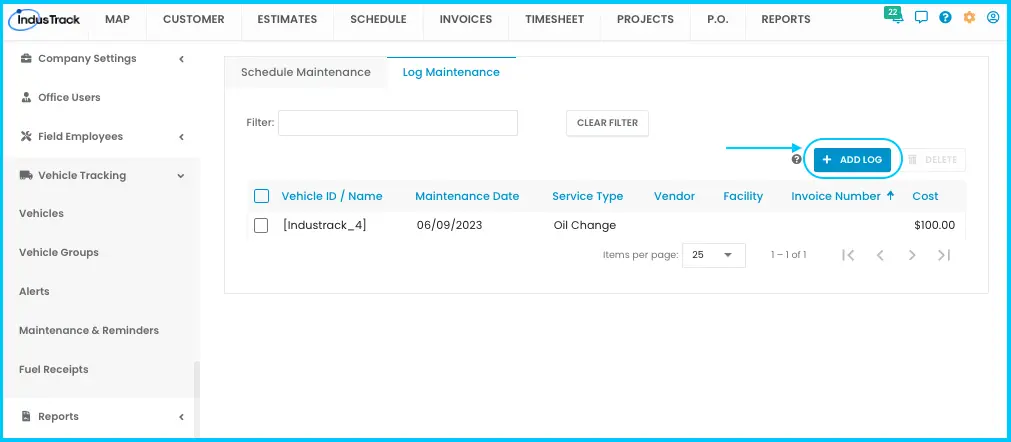The image size is (1011, 442).
Task: Collapse the Vehicle Tracking chevron
Action: (x=181, y=176)
